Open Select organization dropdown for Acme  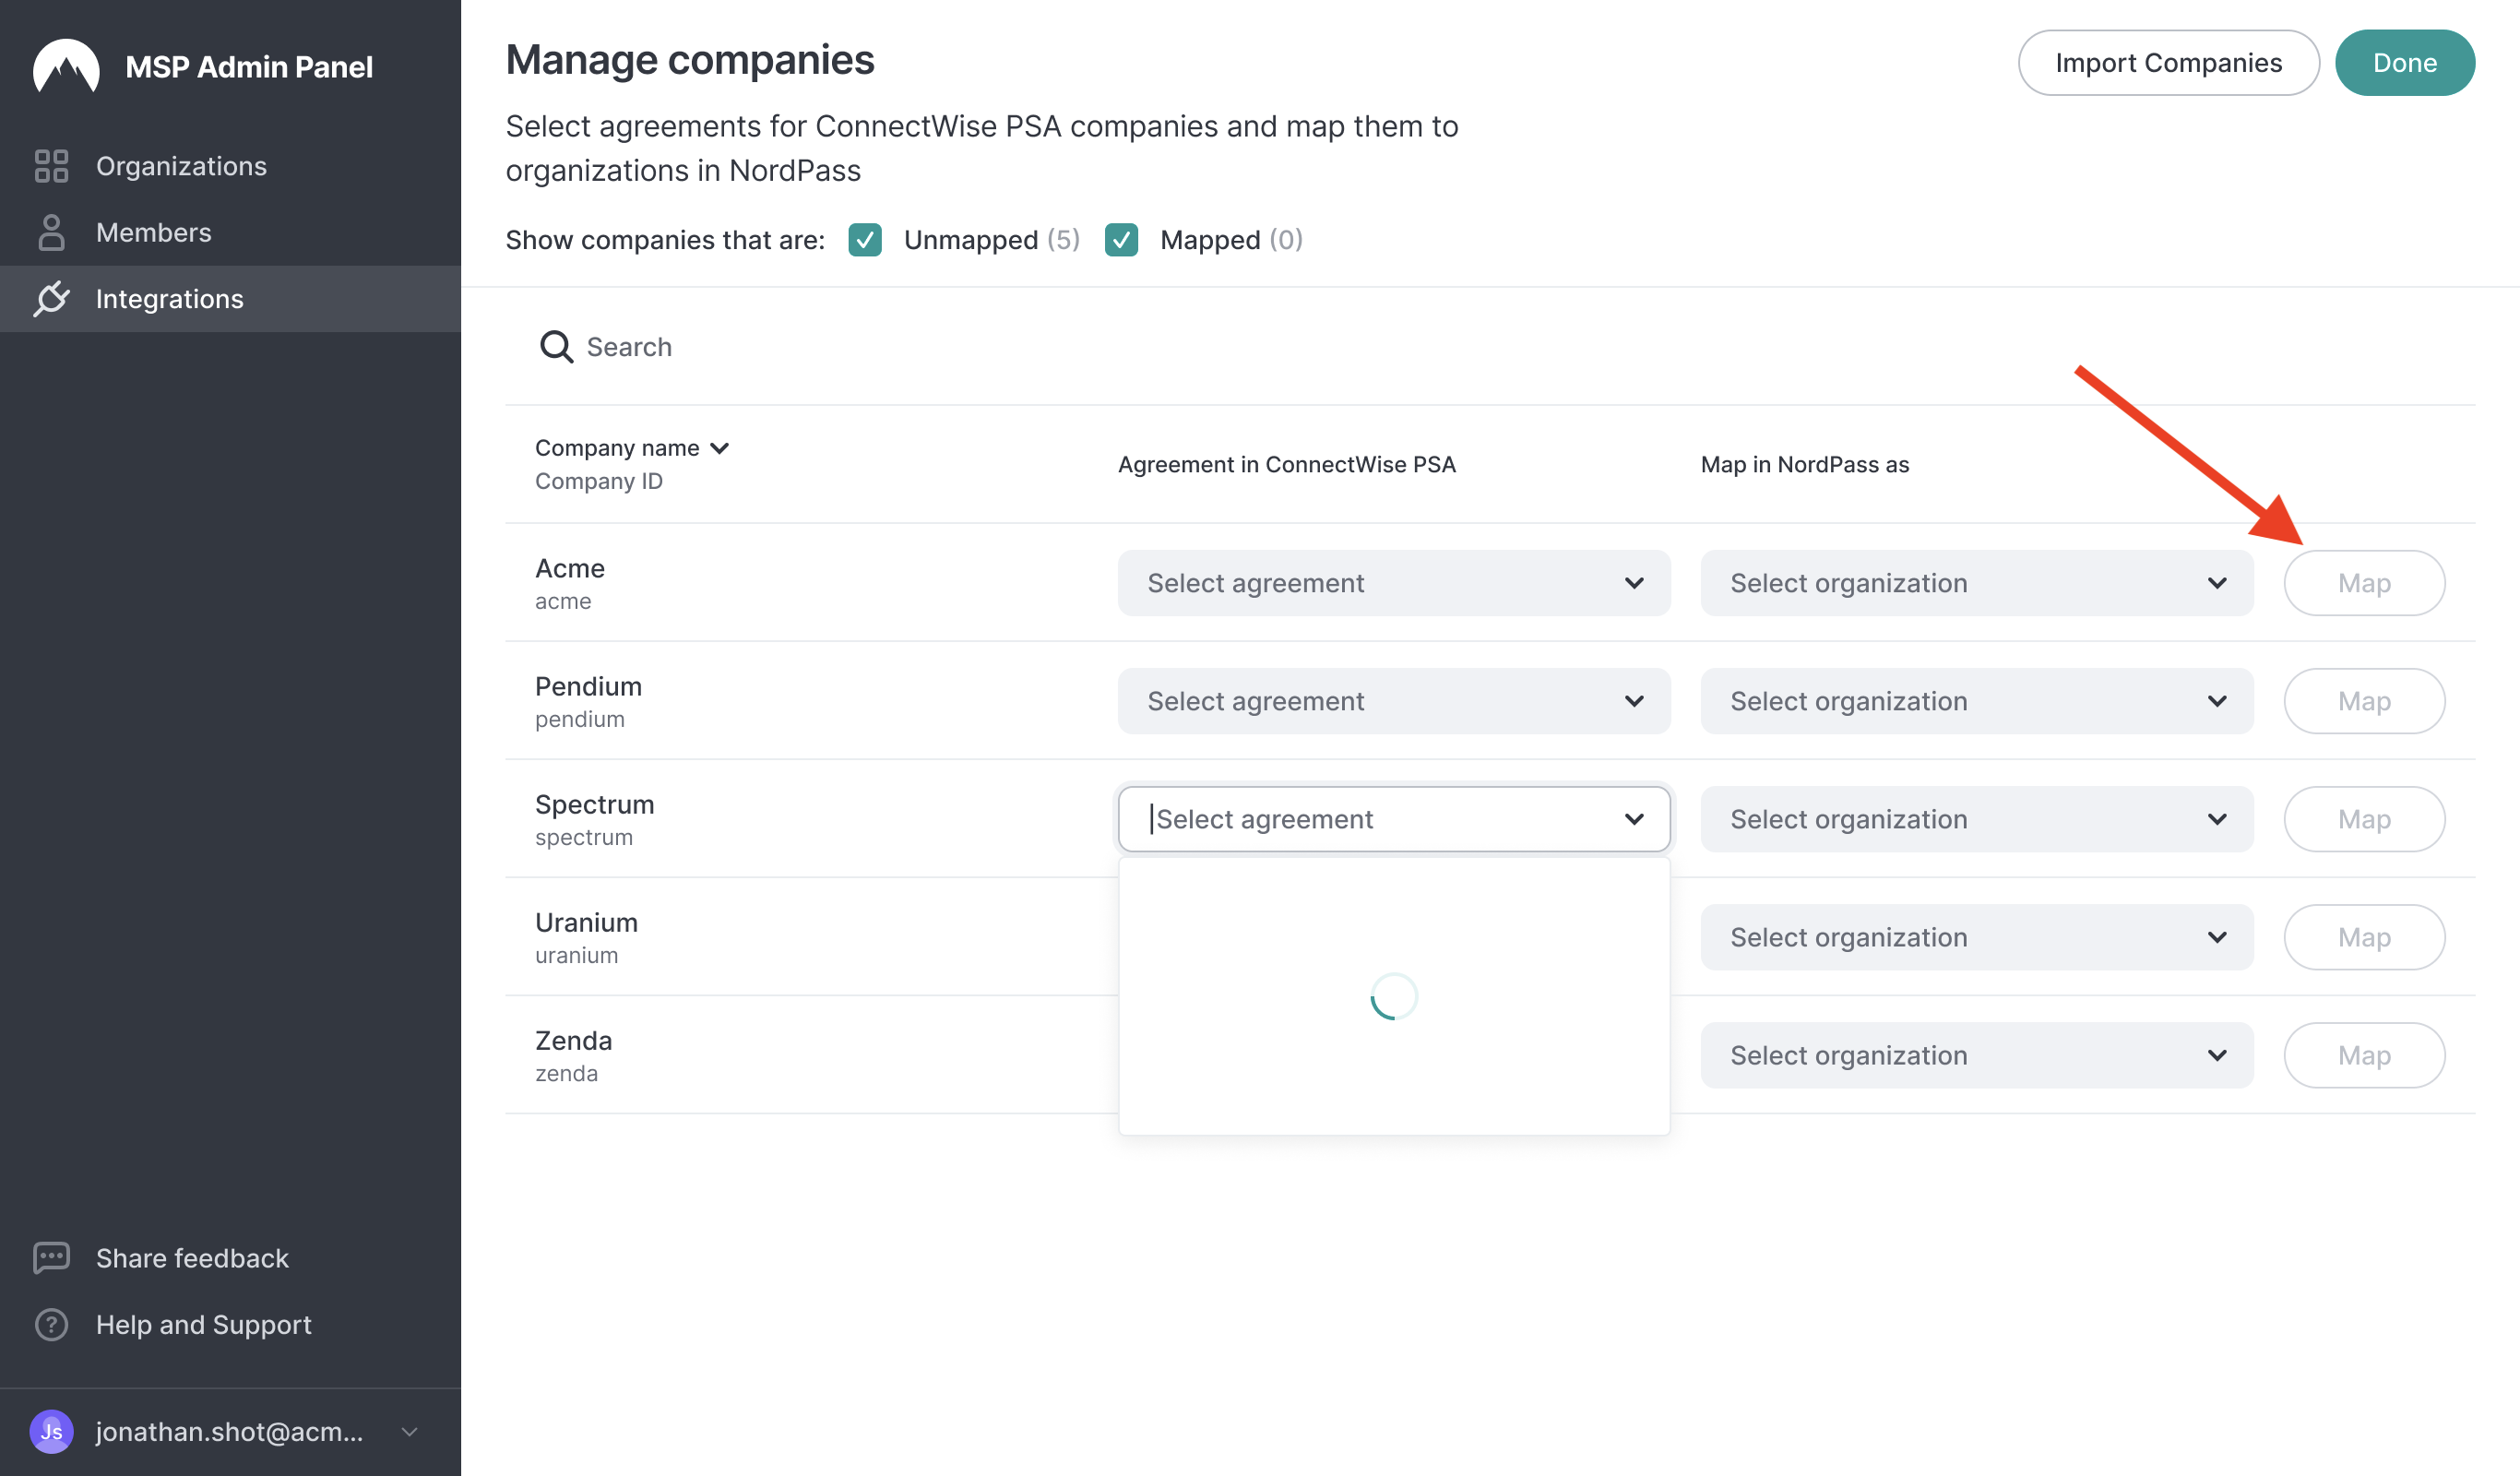tap(1977, 583)
